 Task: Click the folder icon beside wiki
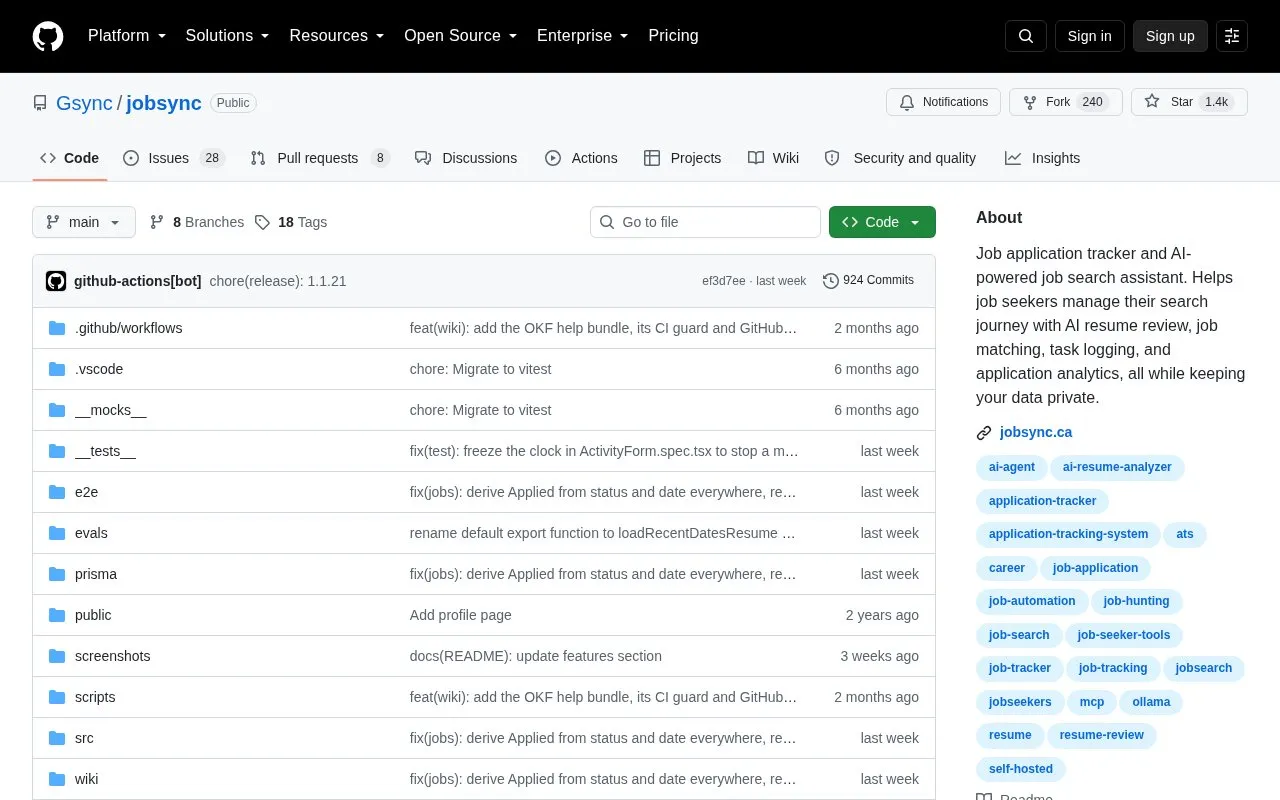[57, 779]
